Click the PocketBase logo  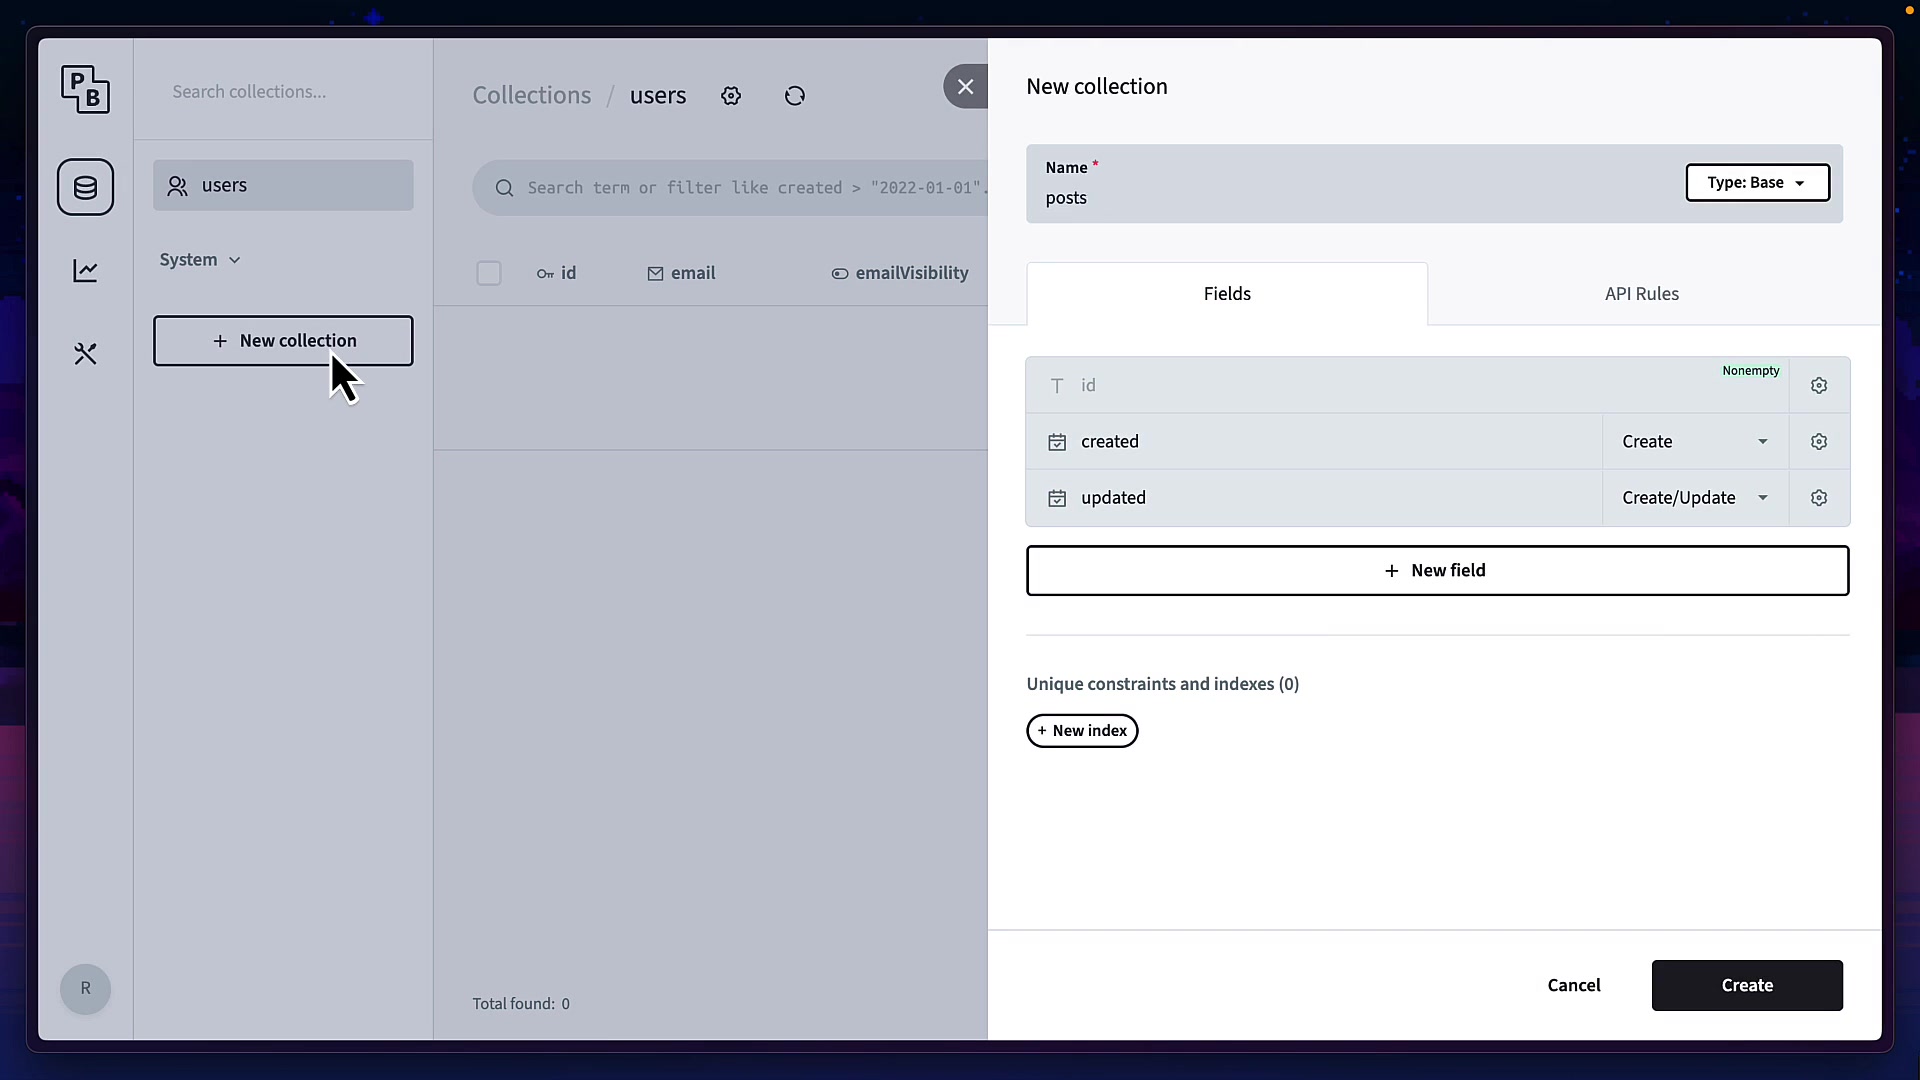pyautogui.click(x=86, y=89)
